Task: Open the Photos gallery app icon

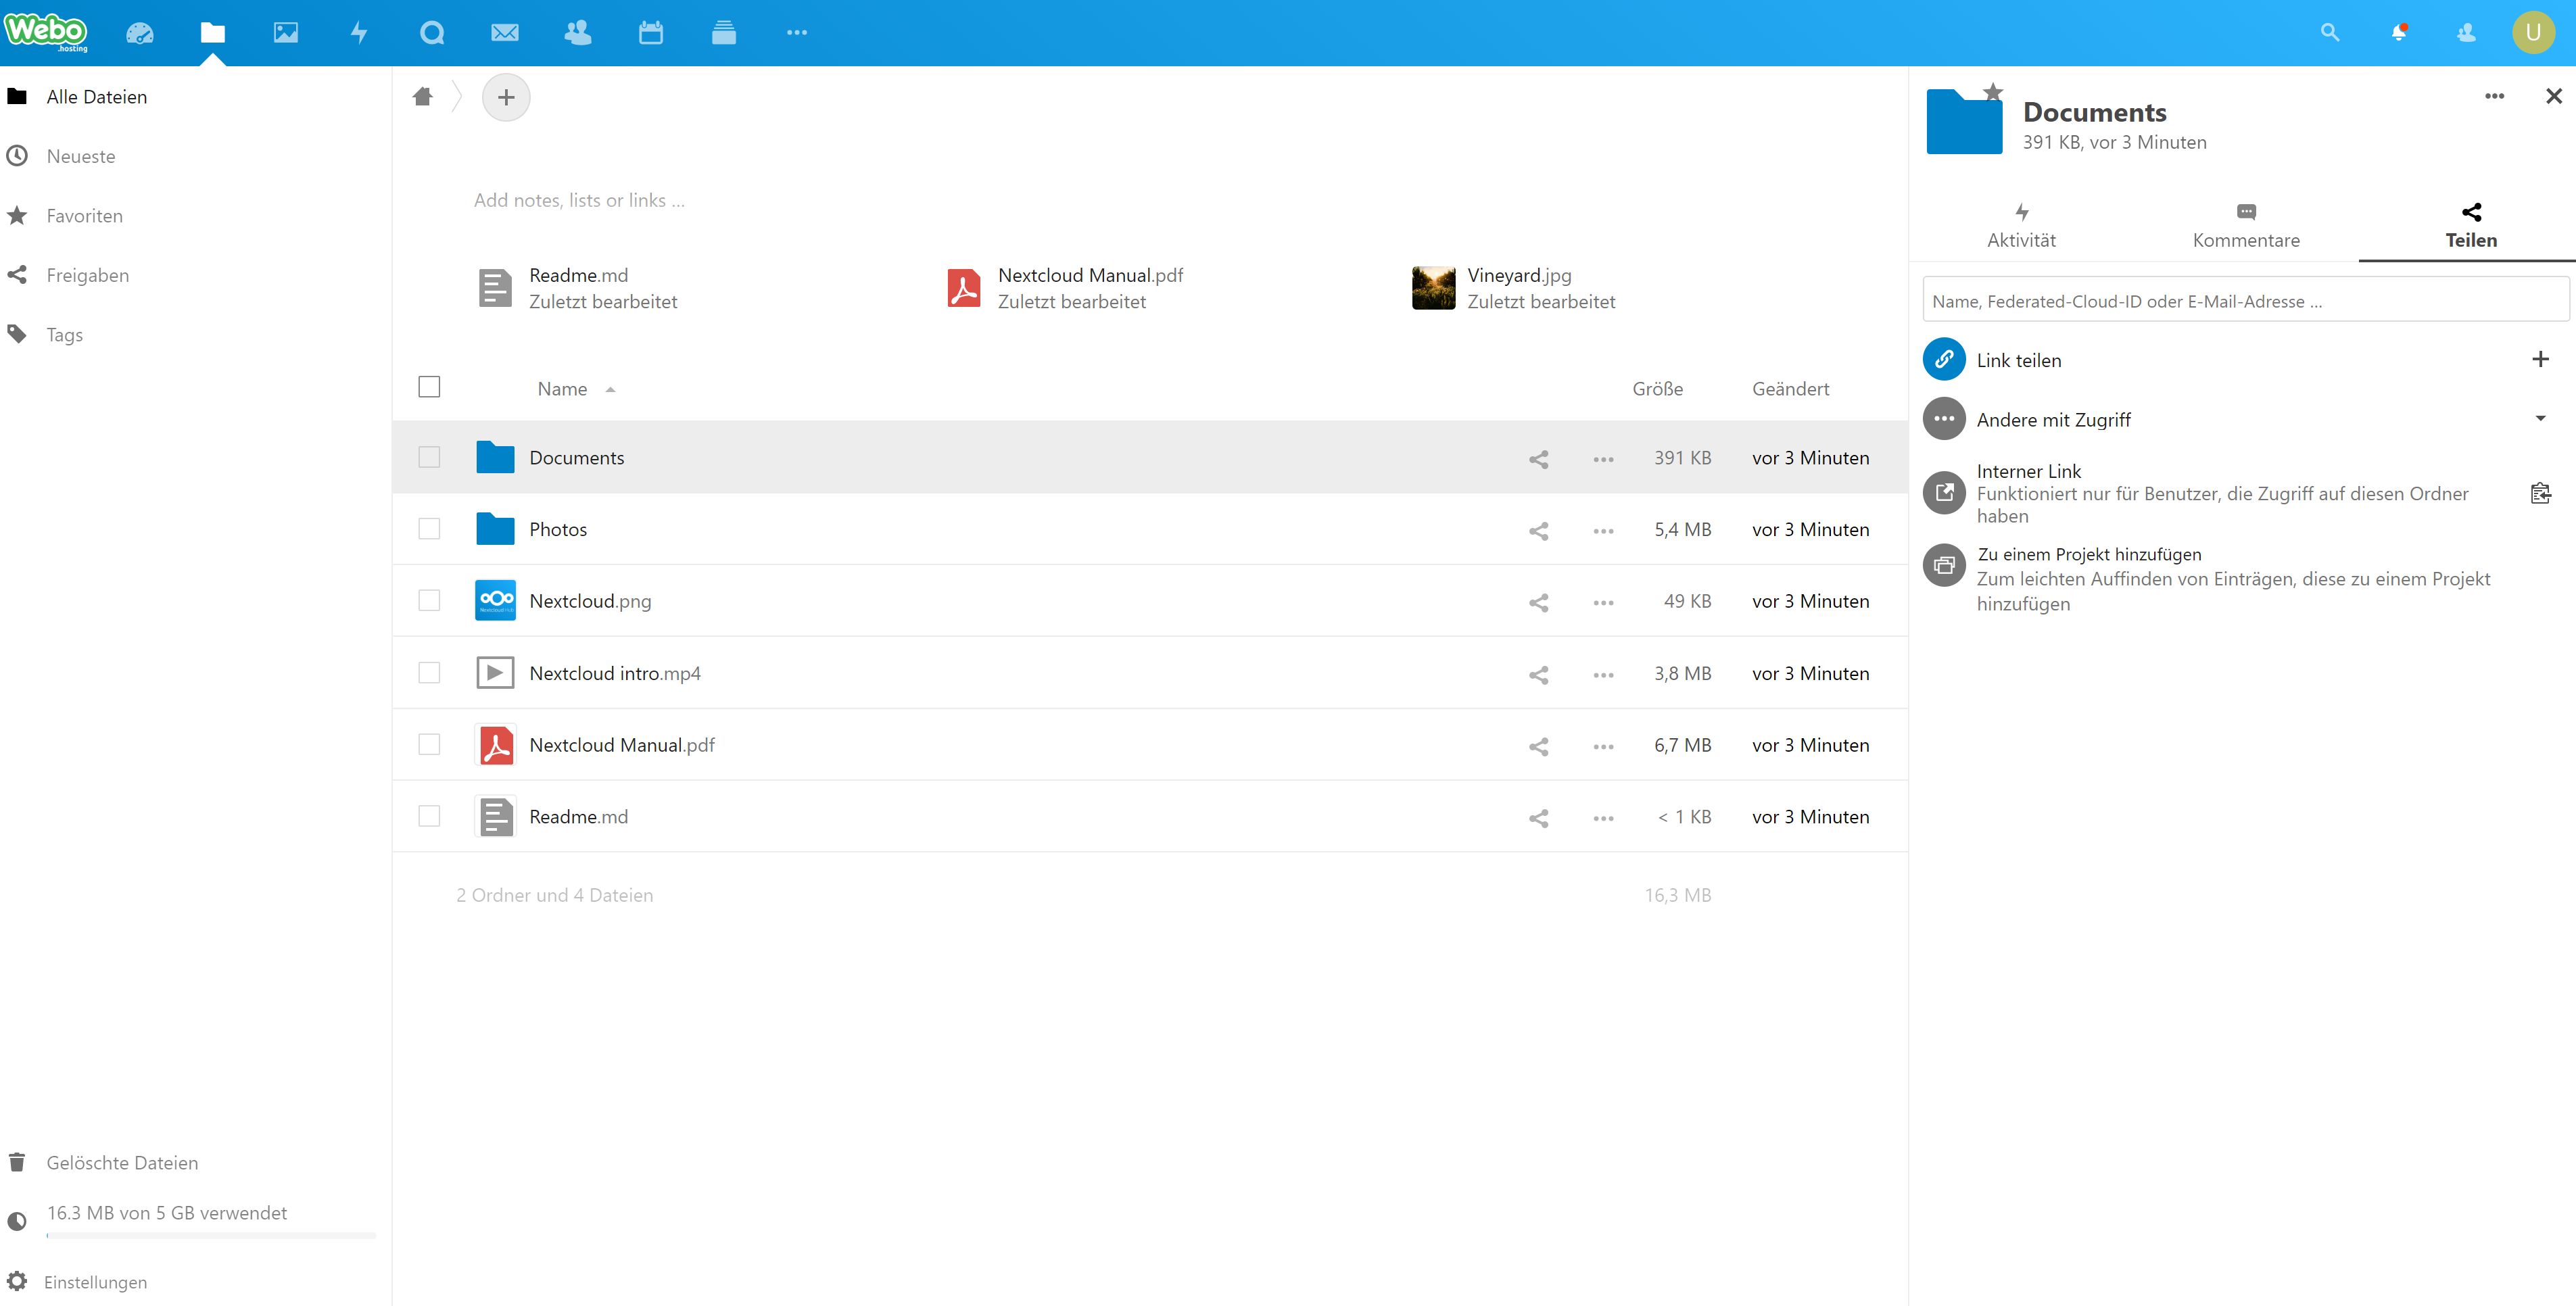Action: click(x=286, y=33)
